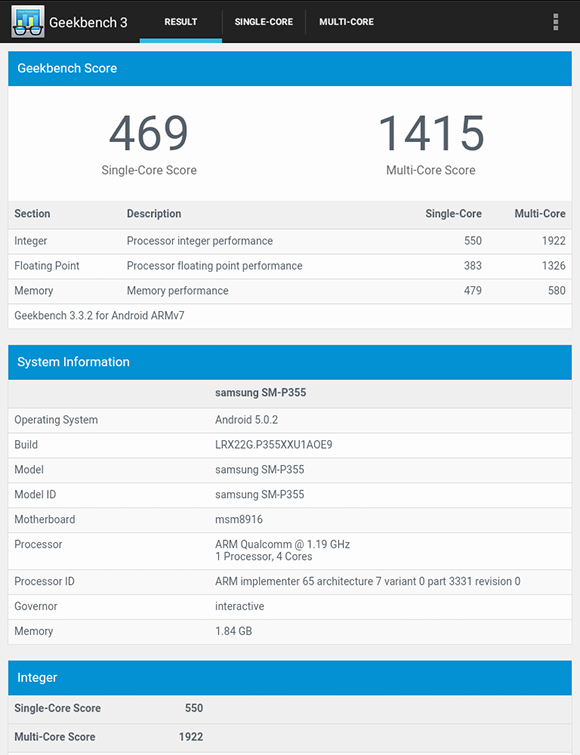The image size is (580, 755).
Task: Click the Single-Core Score label under 469
Action: [x=149, y=170]
